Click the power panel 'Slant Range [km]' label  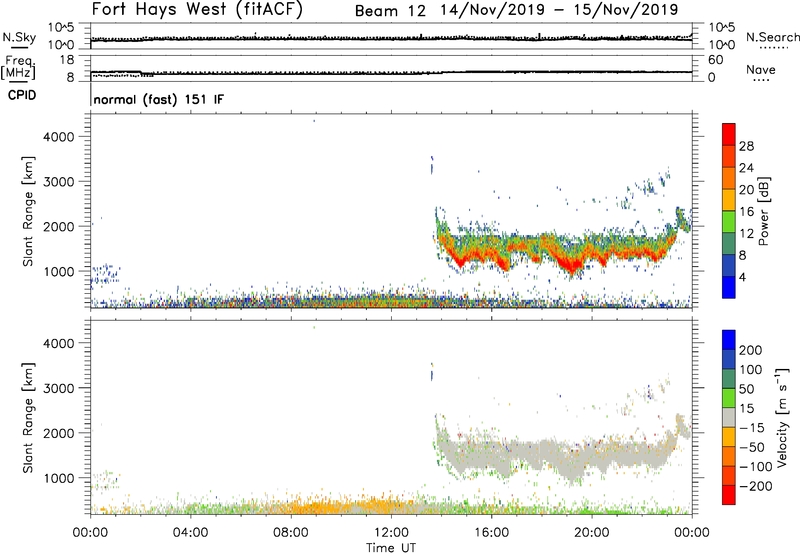tap(28, 211)
